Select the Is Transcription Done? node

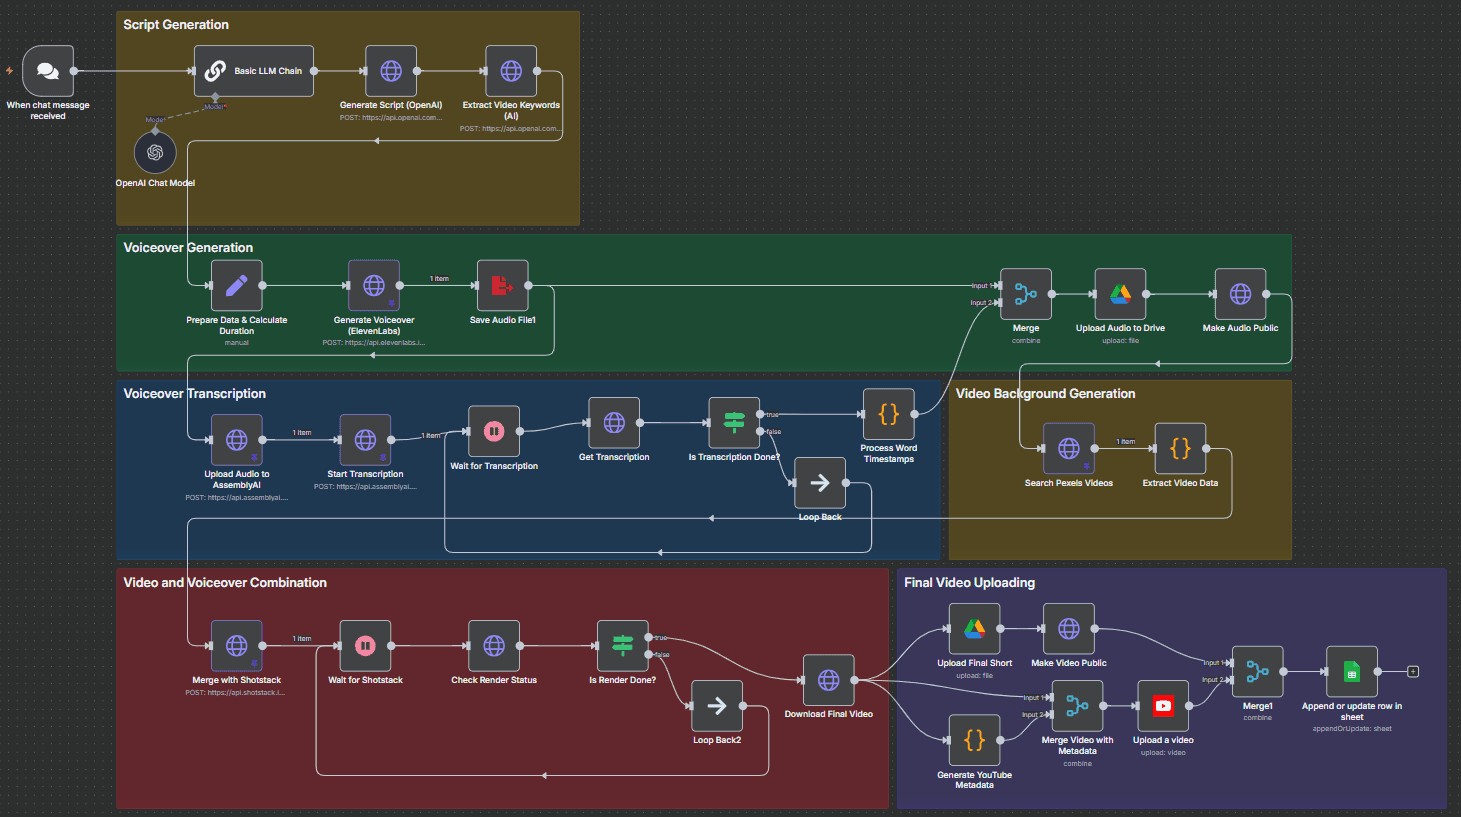click(x=734, y=423)
